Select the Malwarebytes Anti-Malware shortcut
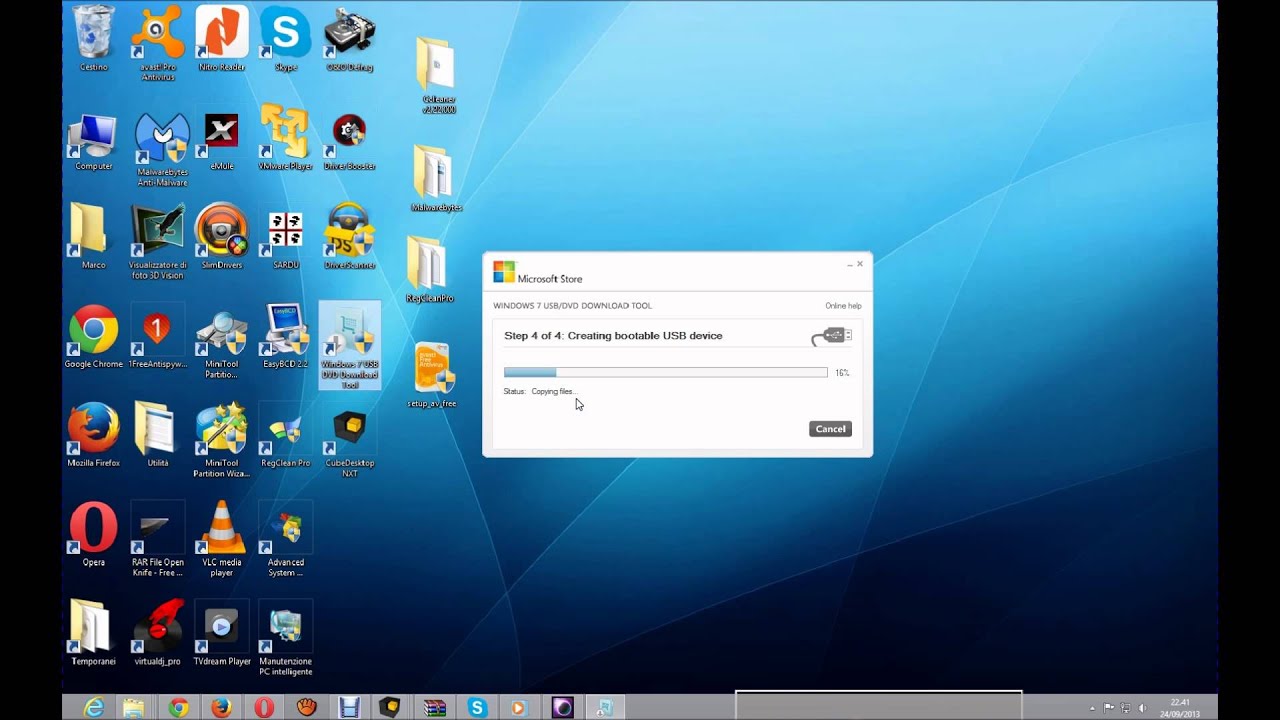1280x720 pixels. [x=162, y=149]
